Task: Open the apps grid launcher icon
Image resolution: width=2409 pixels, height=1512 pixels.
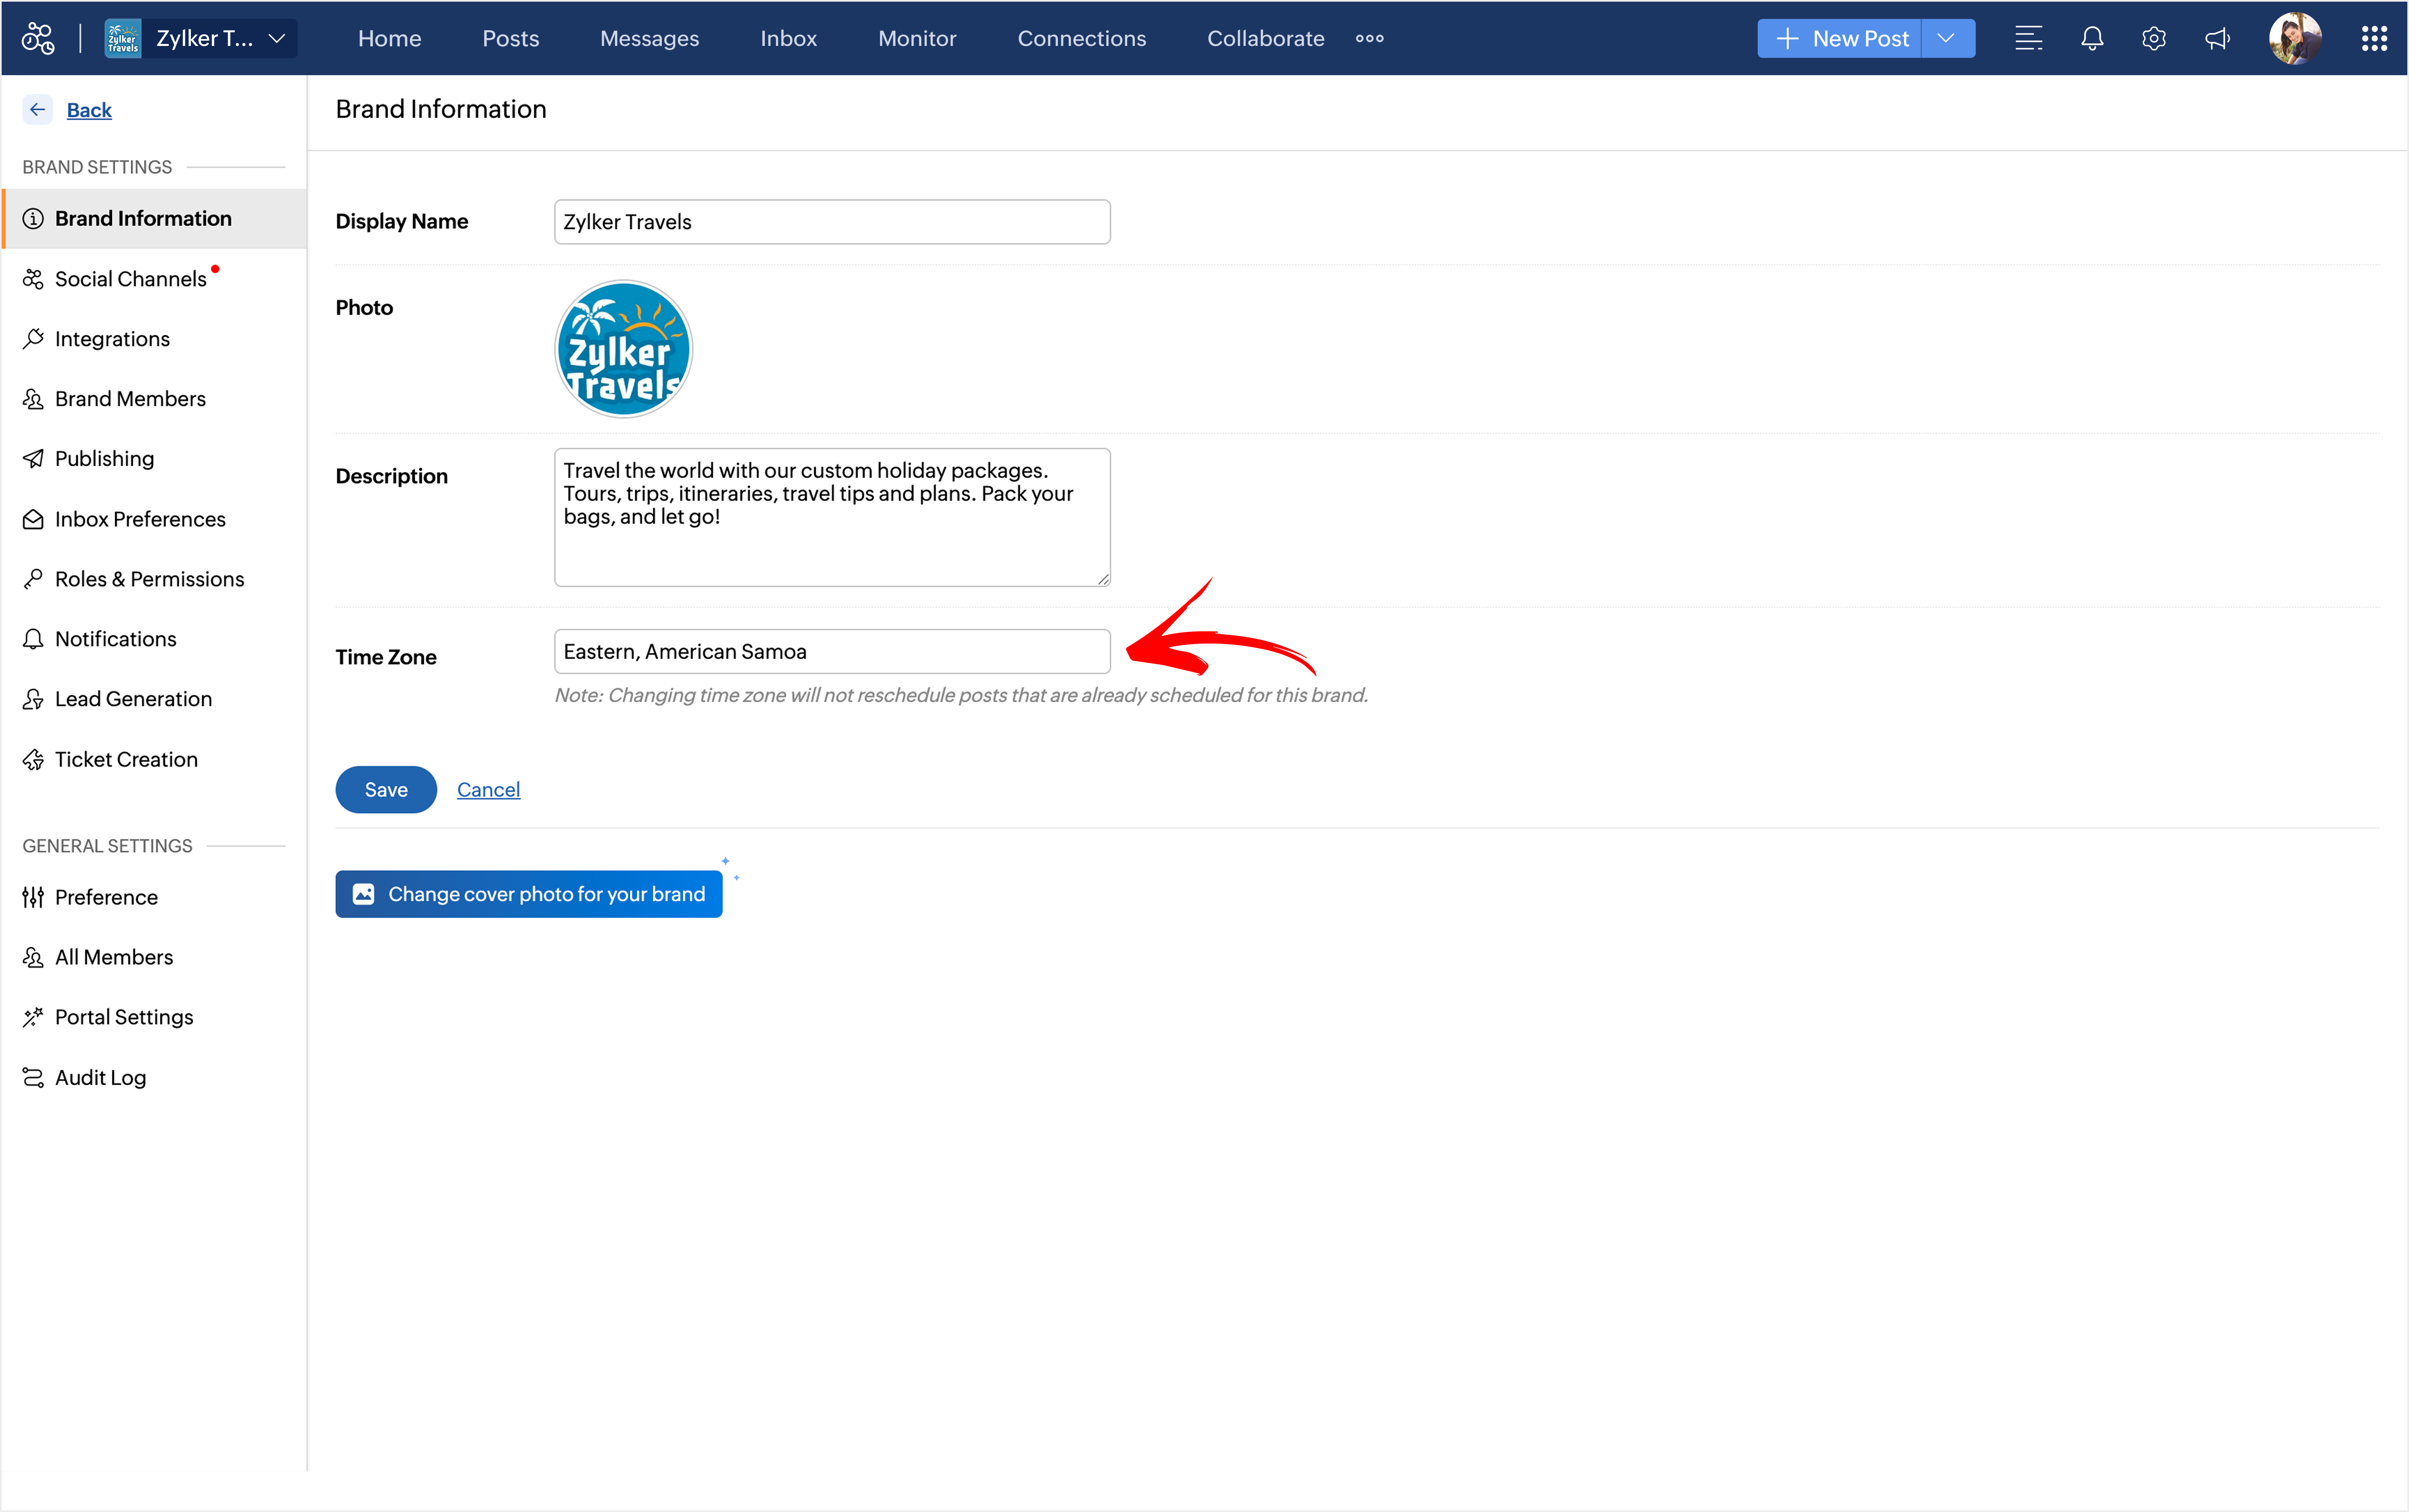Action: pyautogui.click(x=2373, y=38)
